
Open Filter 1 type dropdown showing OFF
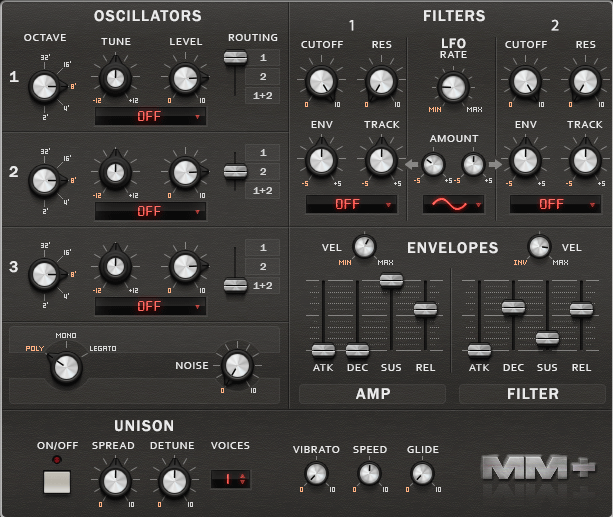click(x=351, y=204)
